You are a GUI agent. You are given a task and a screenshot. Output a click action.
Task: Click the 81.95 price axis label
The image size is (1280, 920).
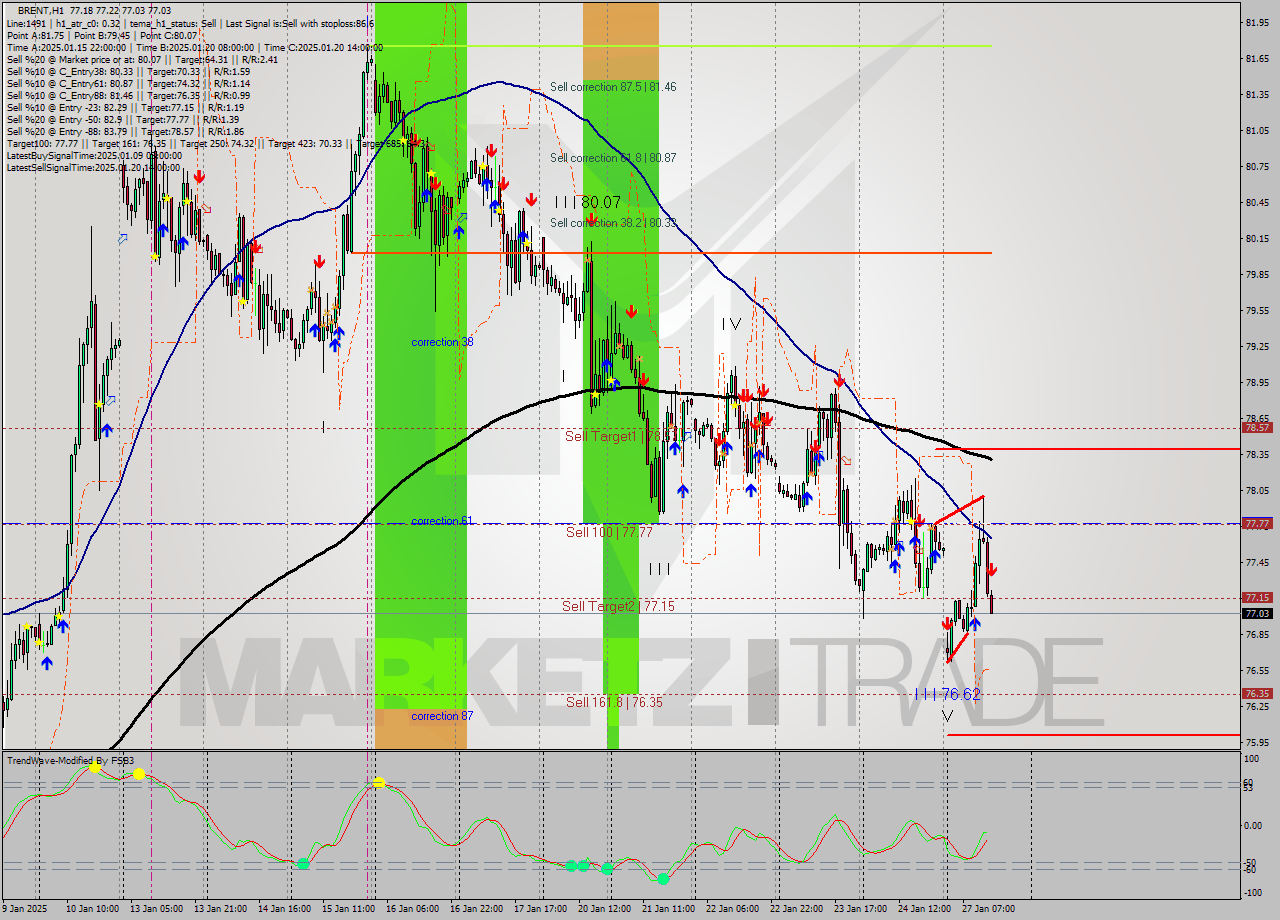coord(1257,22)
